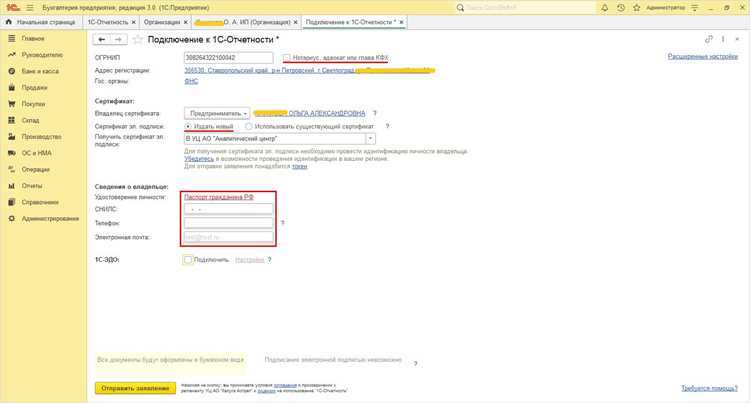Open the hamburger main menu icon
The height and width of the screenshot is (403, 750).
point(30,8)
